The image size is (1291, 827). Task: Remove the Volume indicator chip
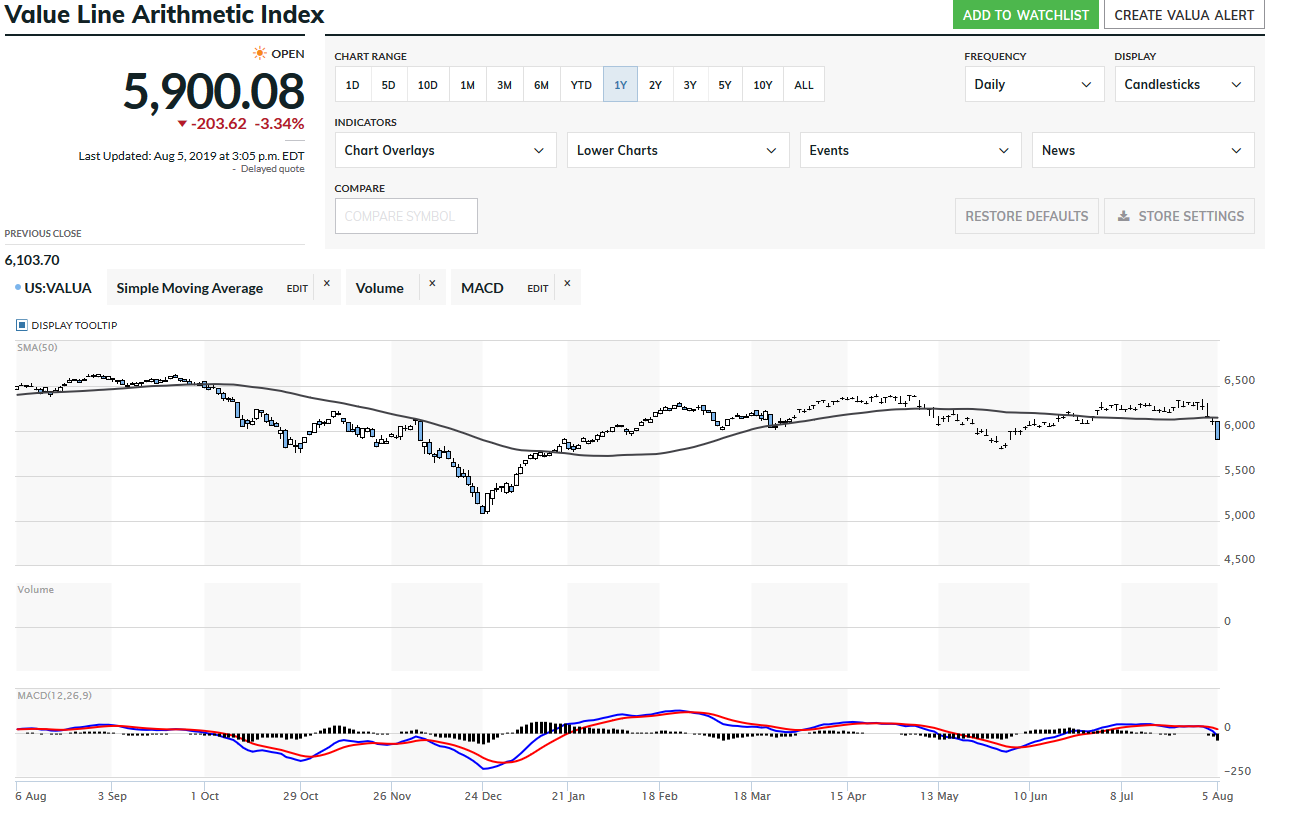coord(432,284)
